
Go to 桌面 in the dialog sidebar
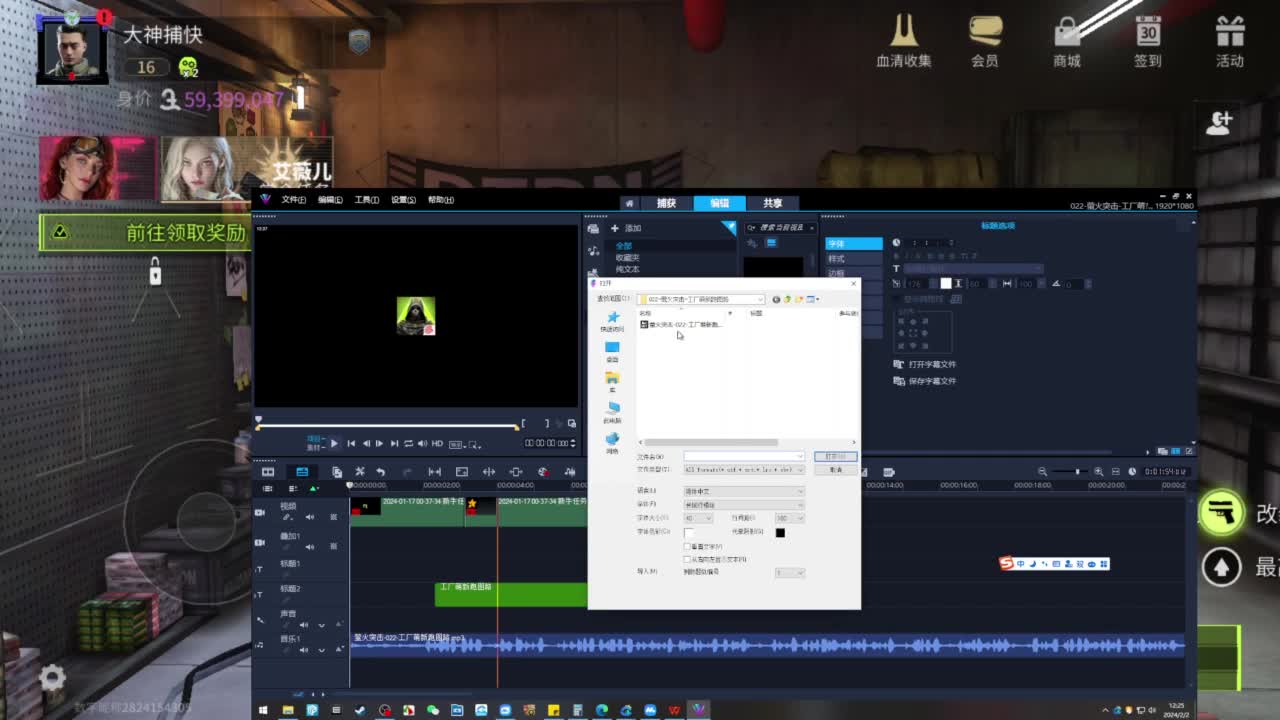[x=612, y=352]
